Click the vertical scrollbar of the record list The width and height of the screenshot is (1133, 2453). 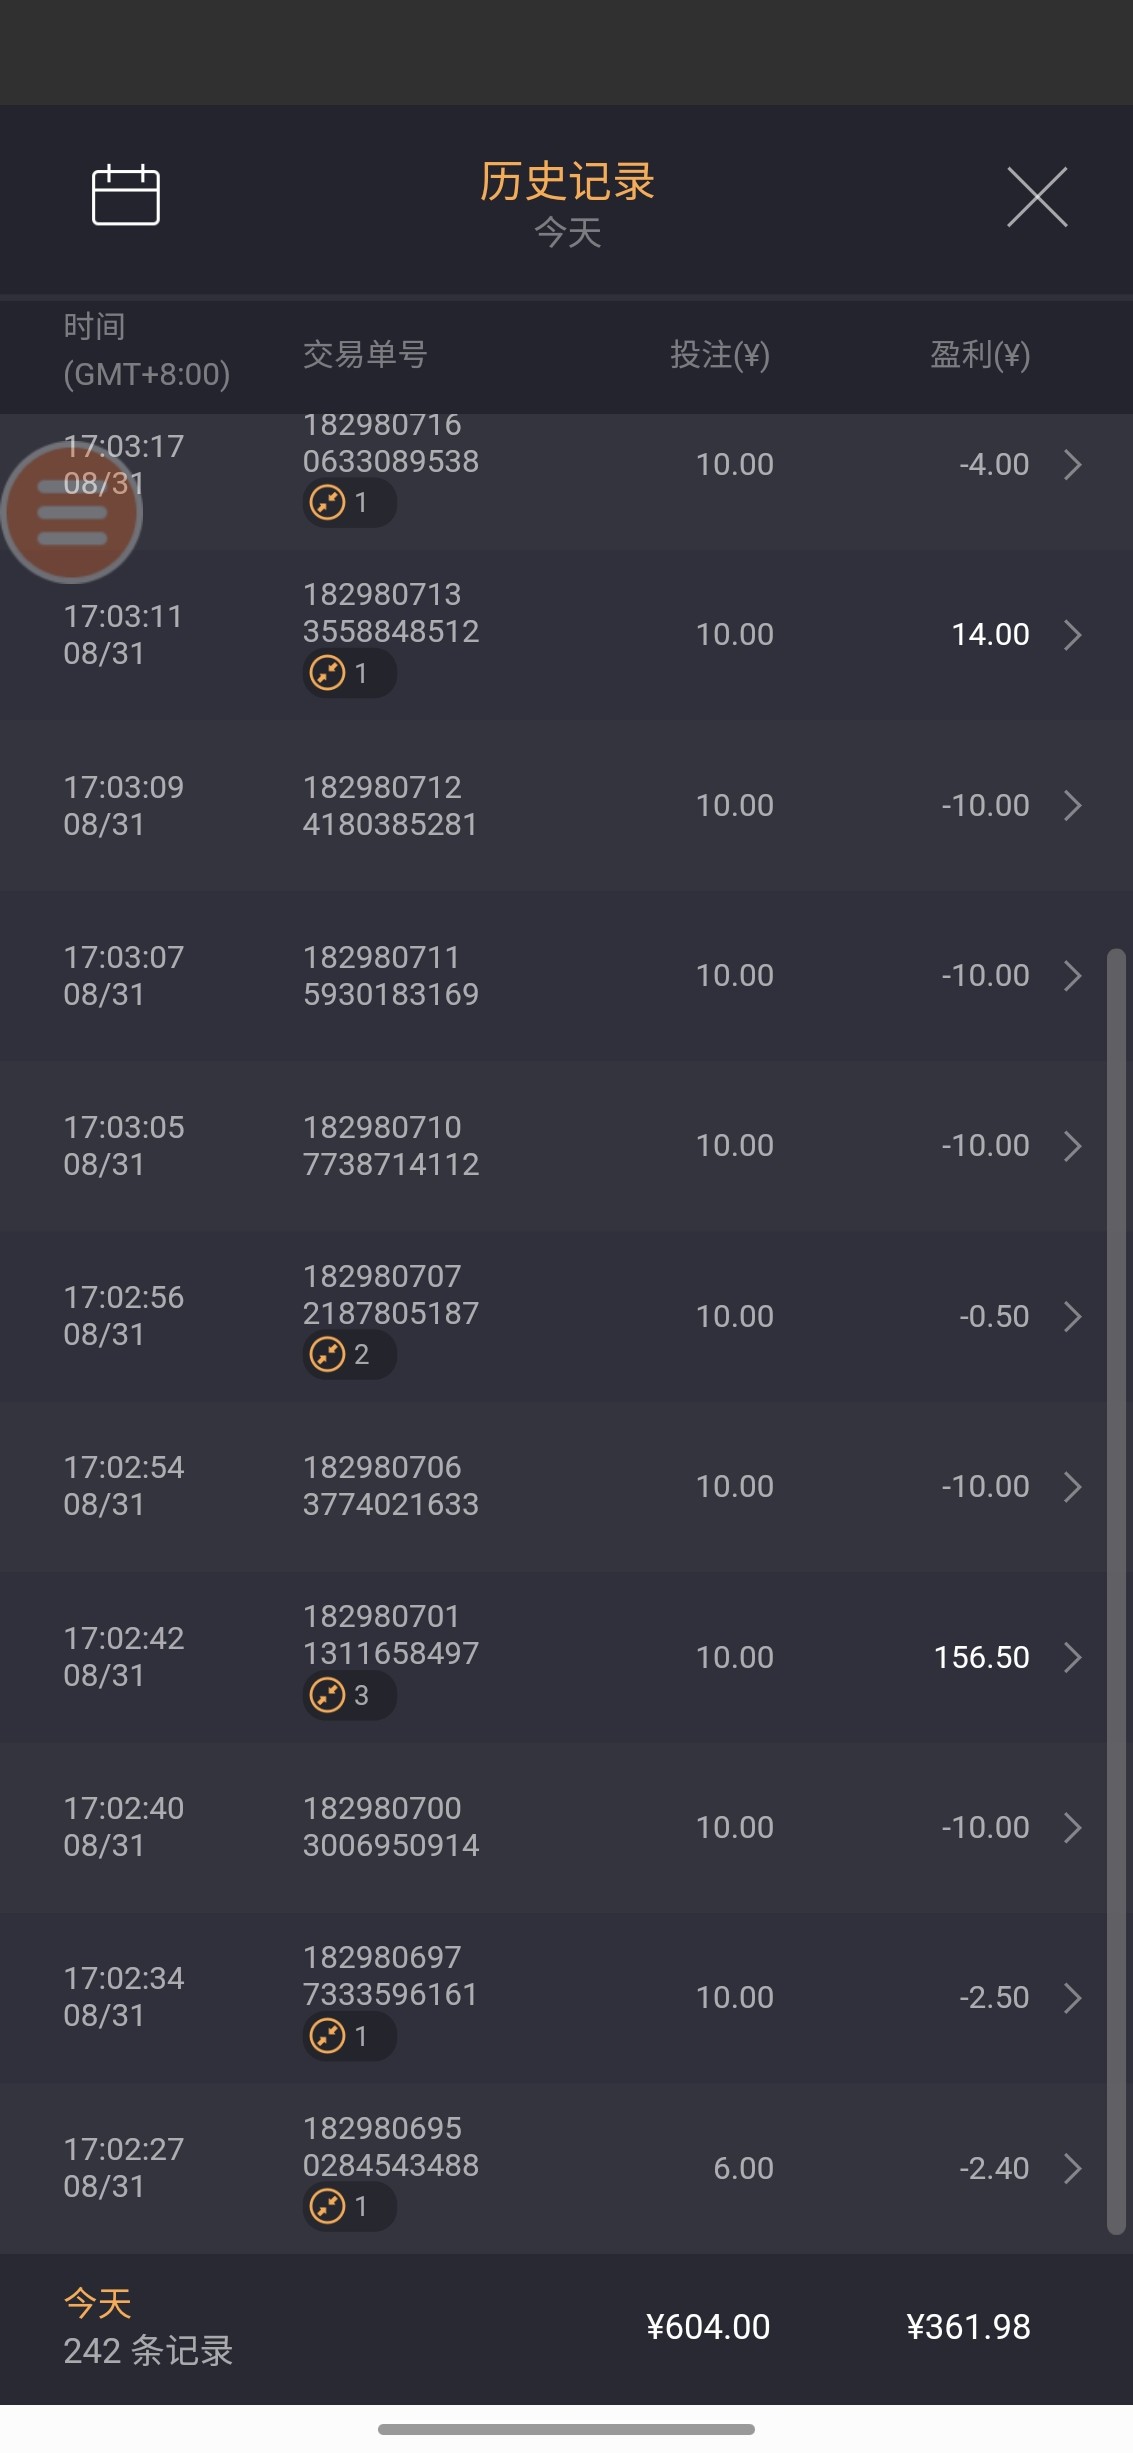pos(1116,1590)
